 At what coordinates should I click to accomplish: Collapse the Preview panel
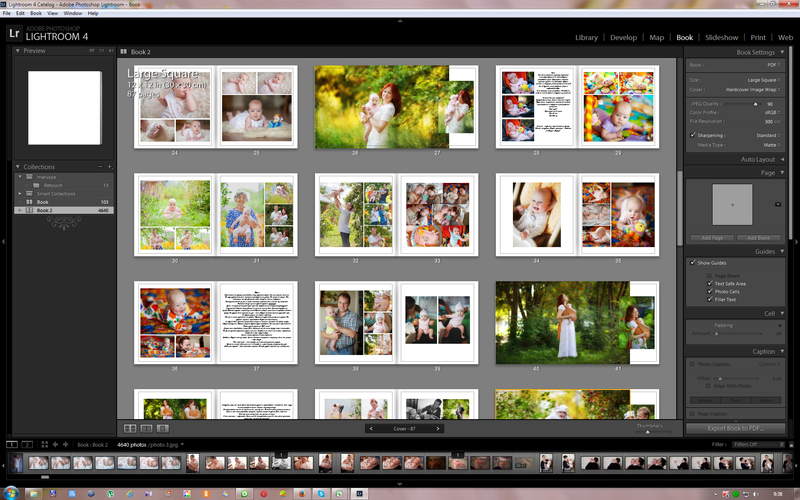point(18,50)
